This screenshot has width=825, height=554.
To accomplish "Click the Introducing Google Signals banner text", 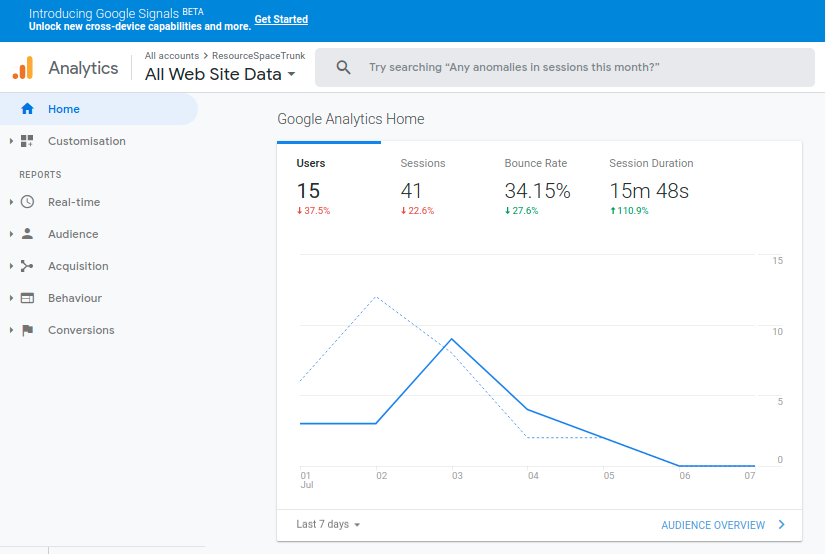I will click(116, 13).
